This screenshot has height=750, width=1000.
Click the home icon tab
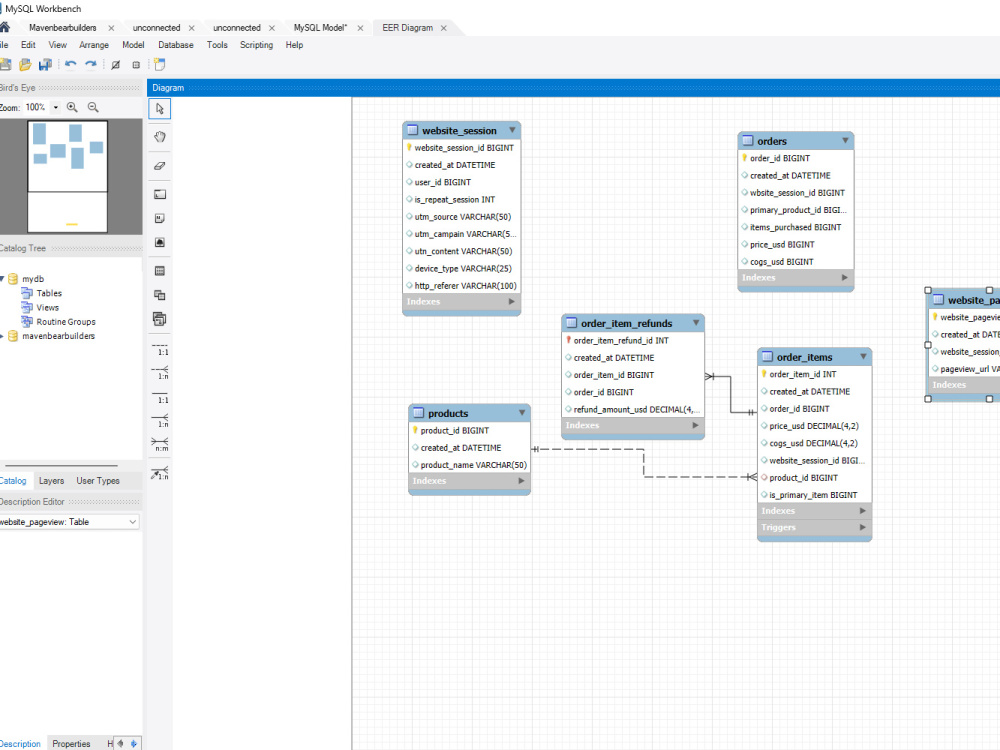[x=4, y=27]
